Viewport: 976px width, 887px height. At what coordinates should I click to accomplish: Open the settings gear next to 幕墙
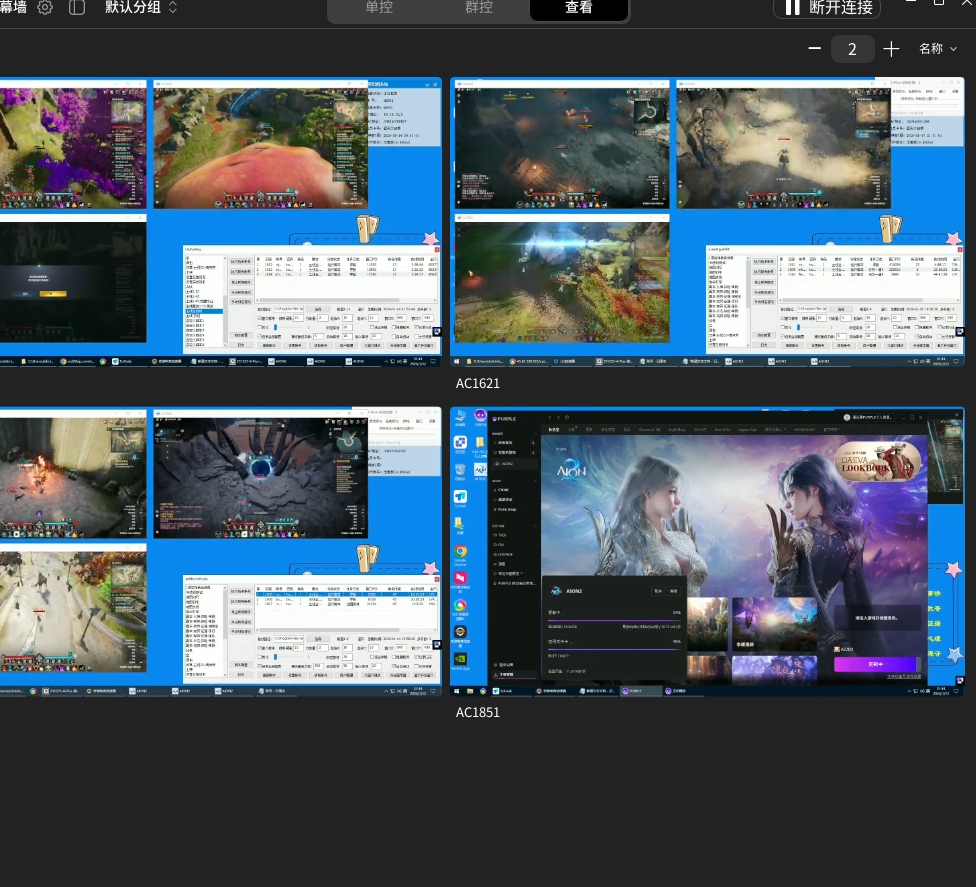point(45,7)
